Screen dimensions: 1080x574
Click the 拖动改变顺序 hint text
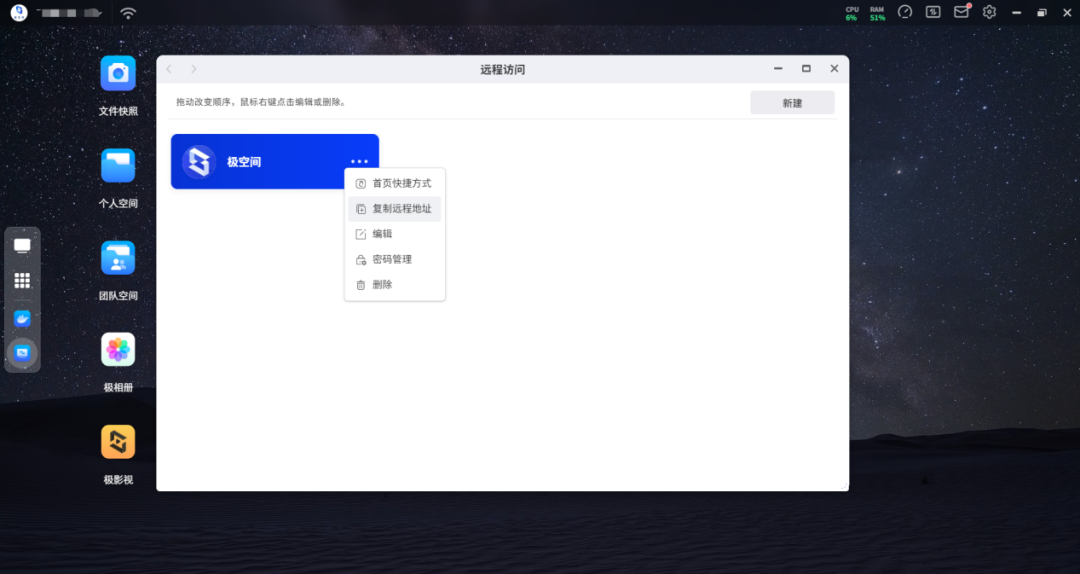click(x=262, y=102)
